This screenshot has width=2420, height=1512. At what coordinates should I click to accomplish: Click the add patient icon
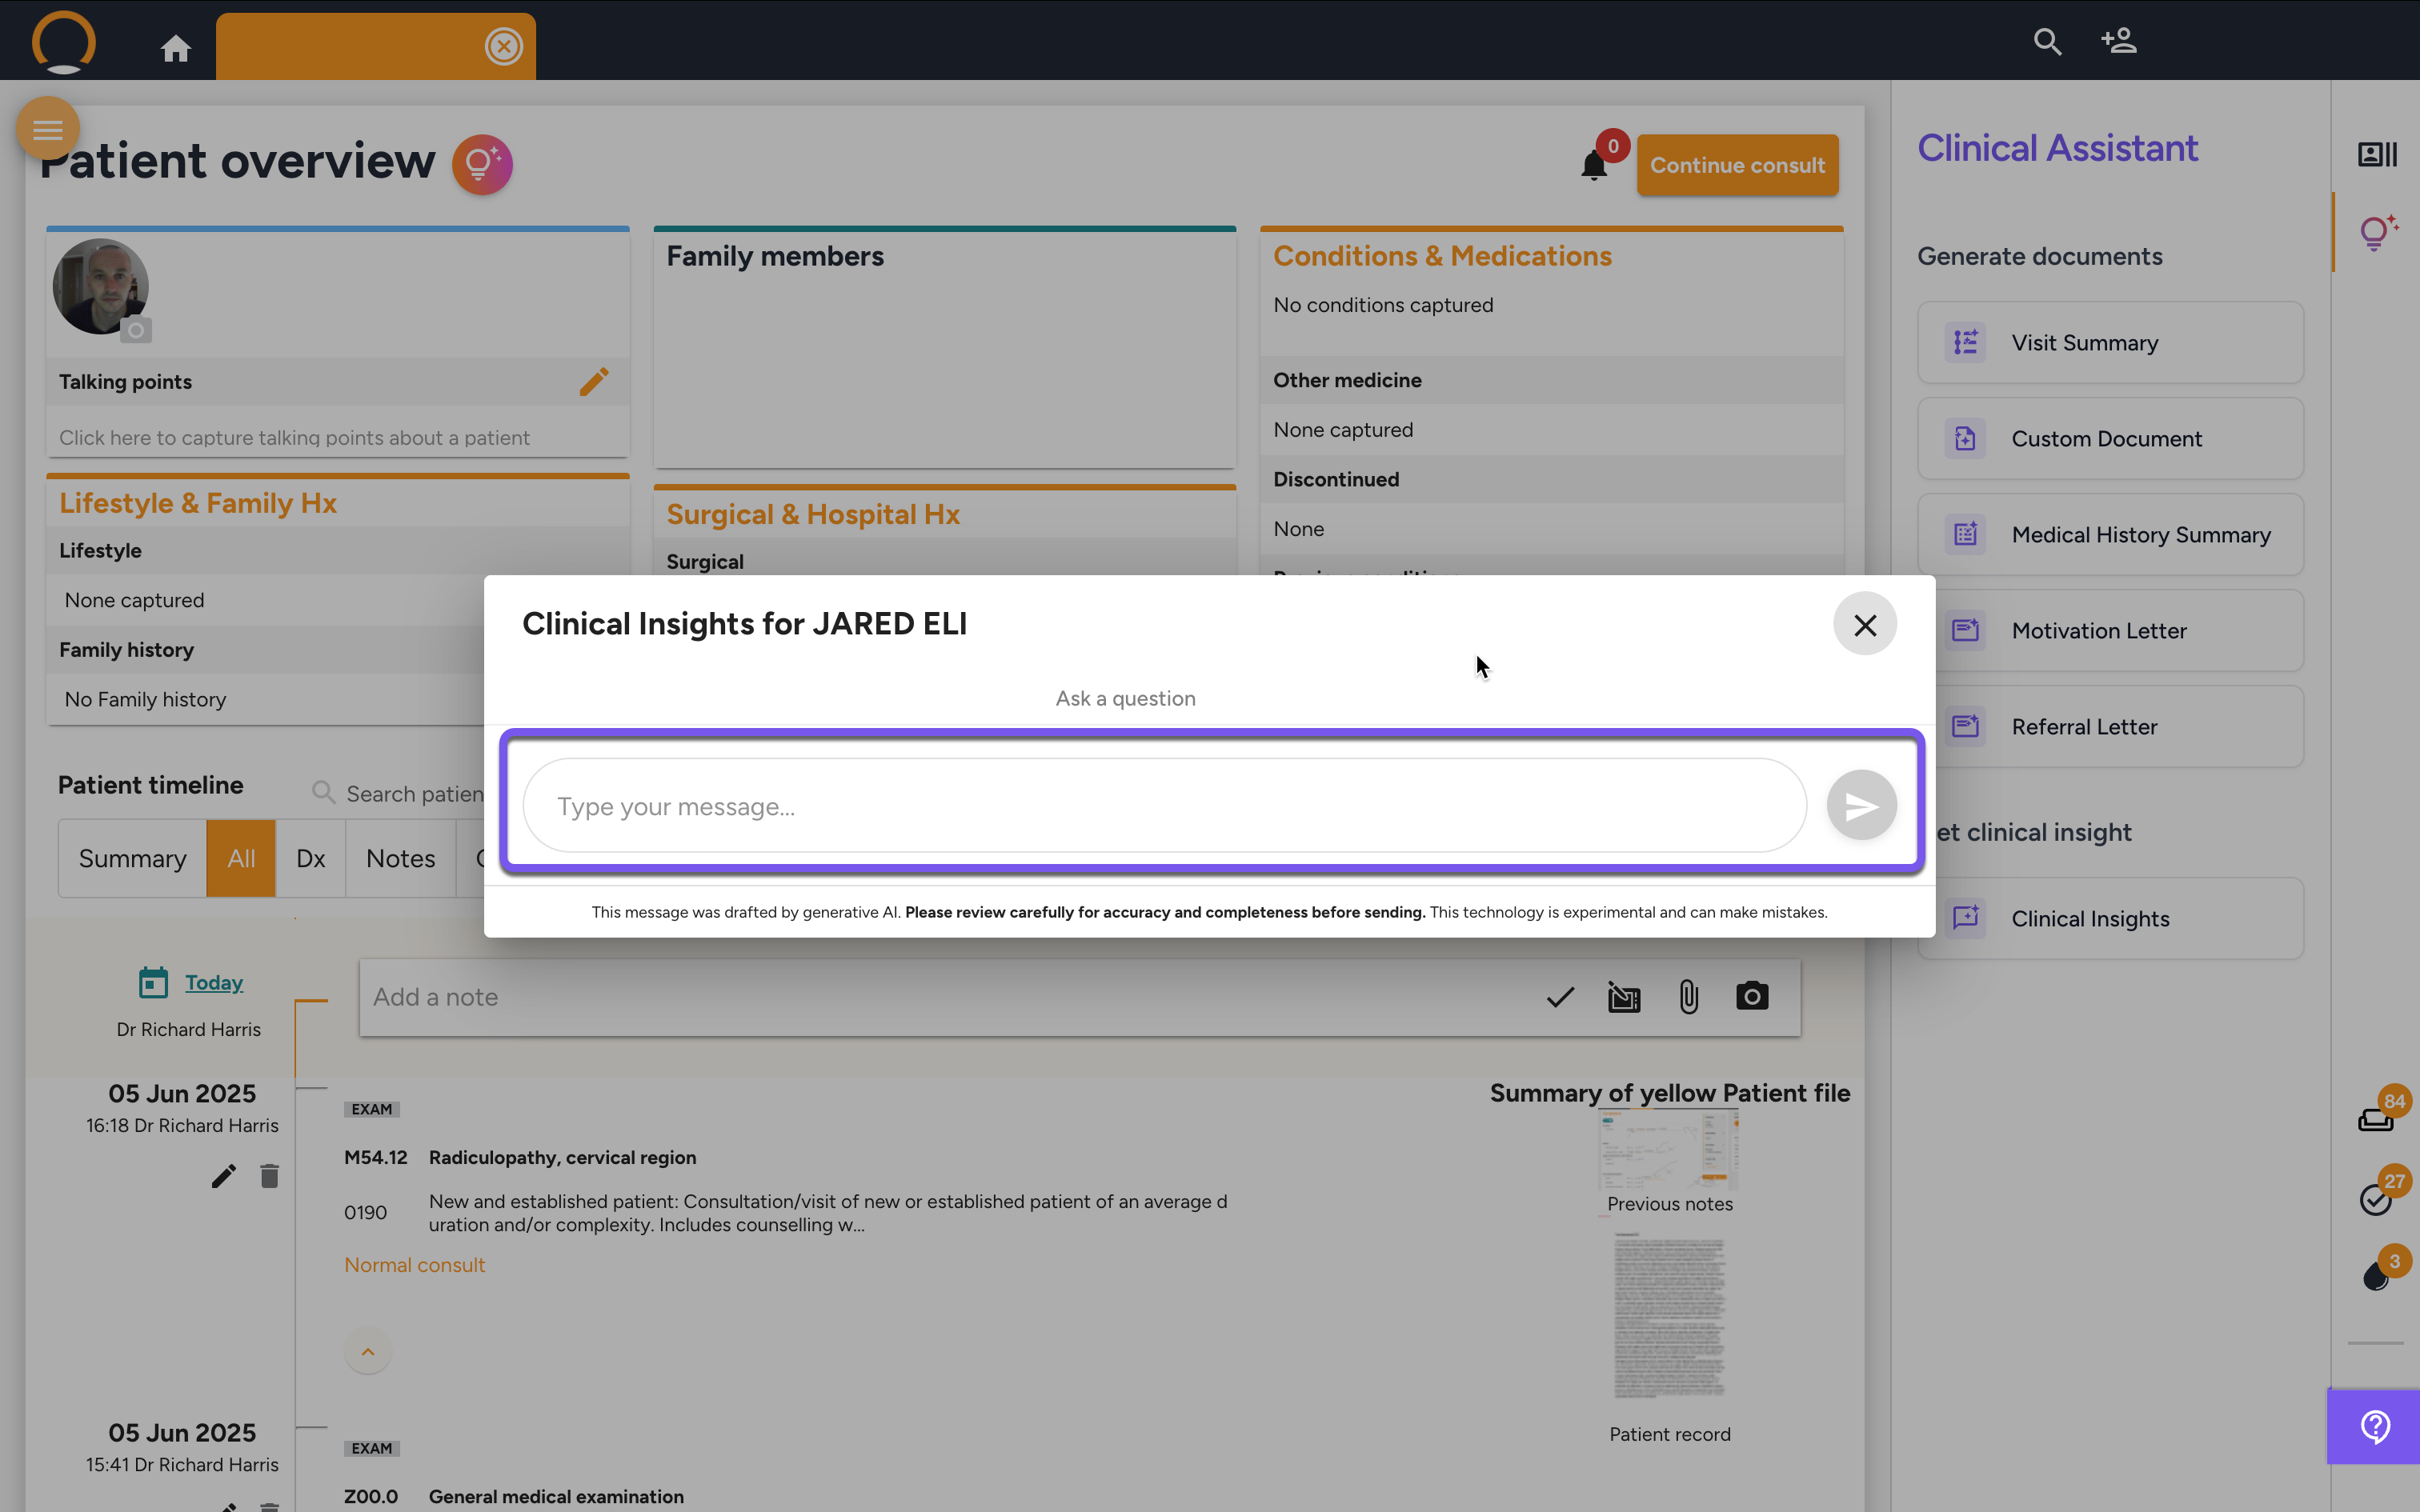pos(2118,42)
